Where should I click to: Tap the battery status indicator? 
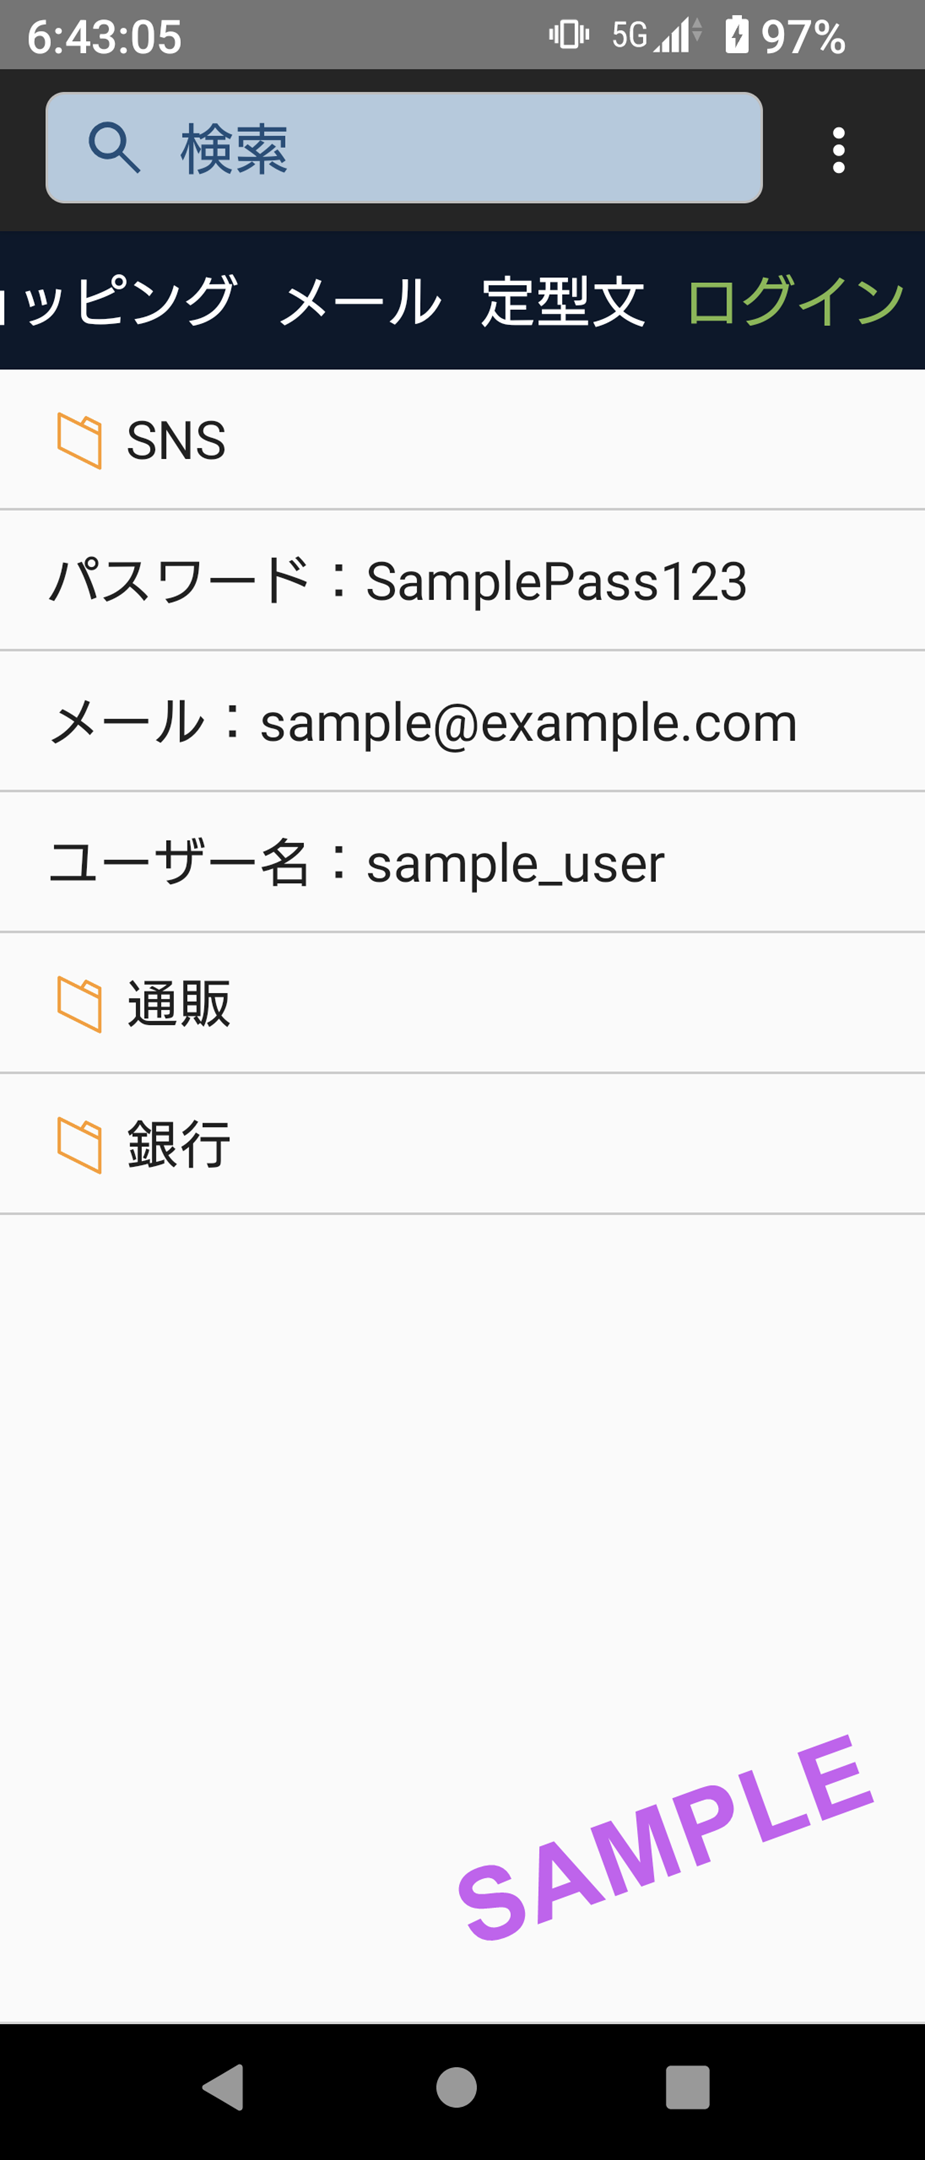[784, 36]
